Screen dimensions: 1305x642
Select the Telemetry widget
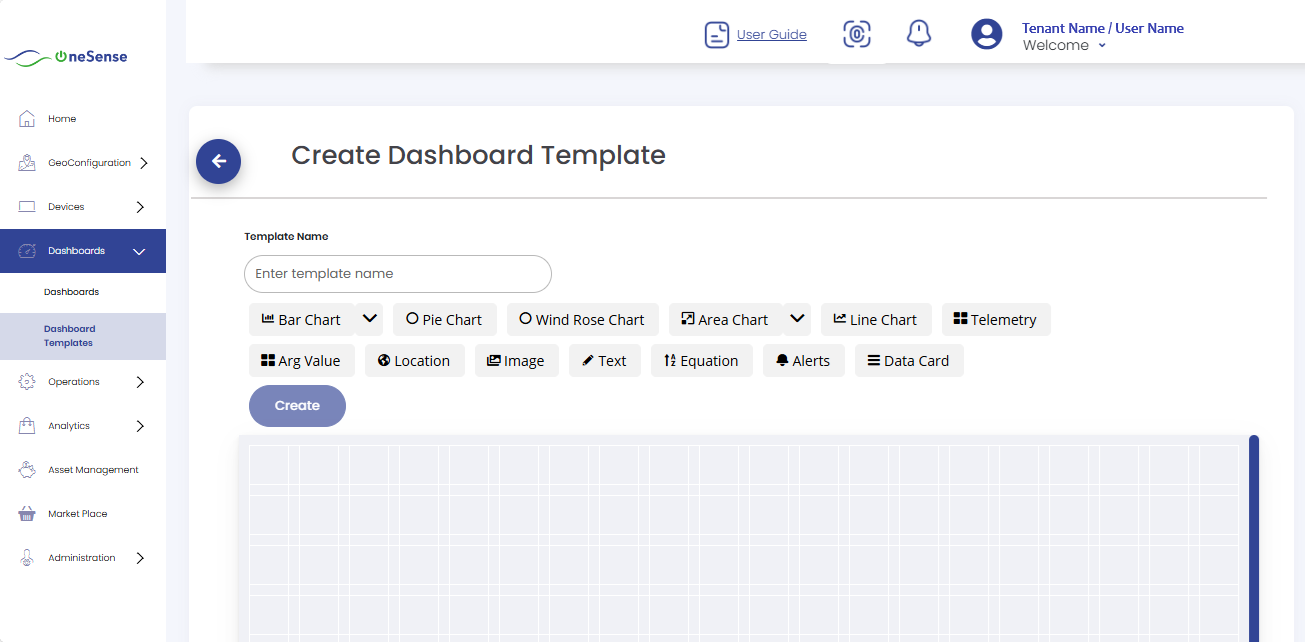pos(996,319)
